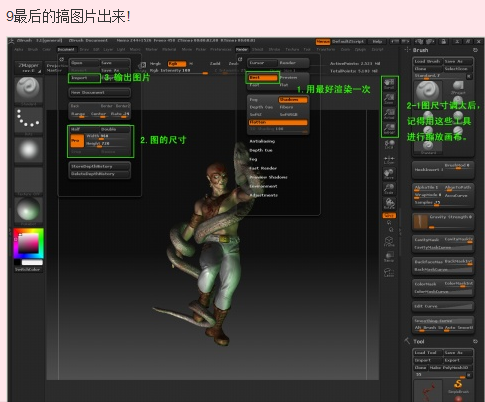The image size is (485, 402).
Task: Launch the ZMapper plugin button
Action: click(29, 68)
